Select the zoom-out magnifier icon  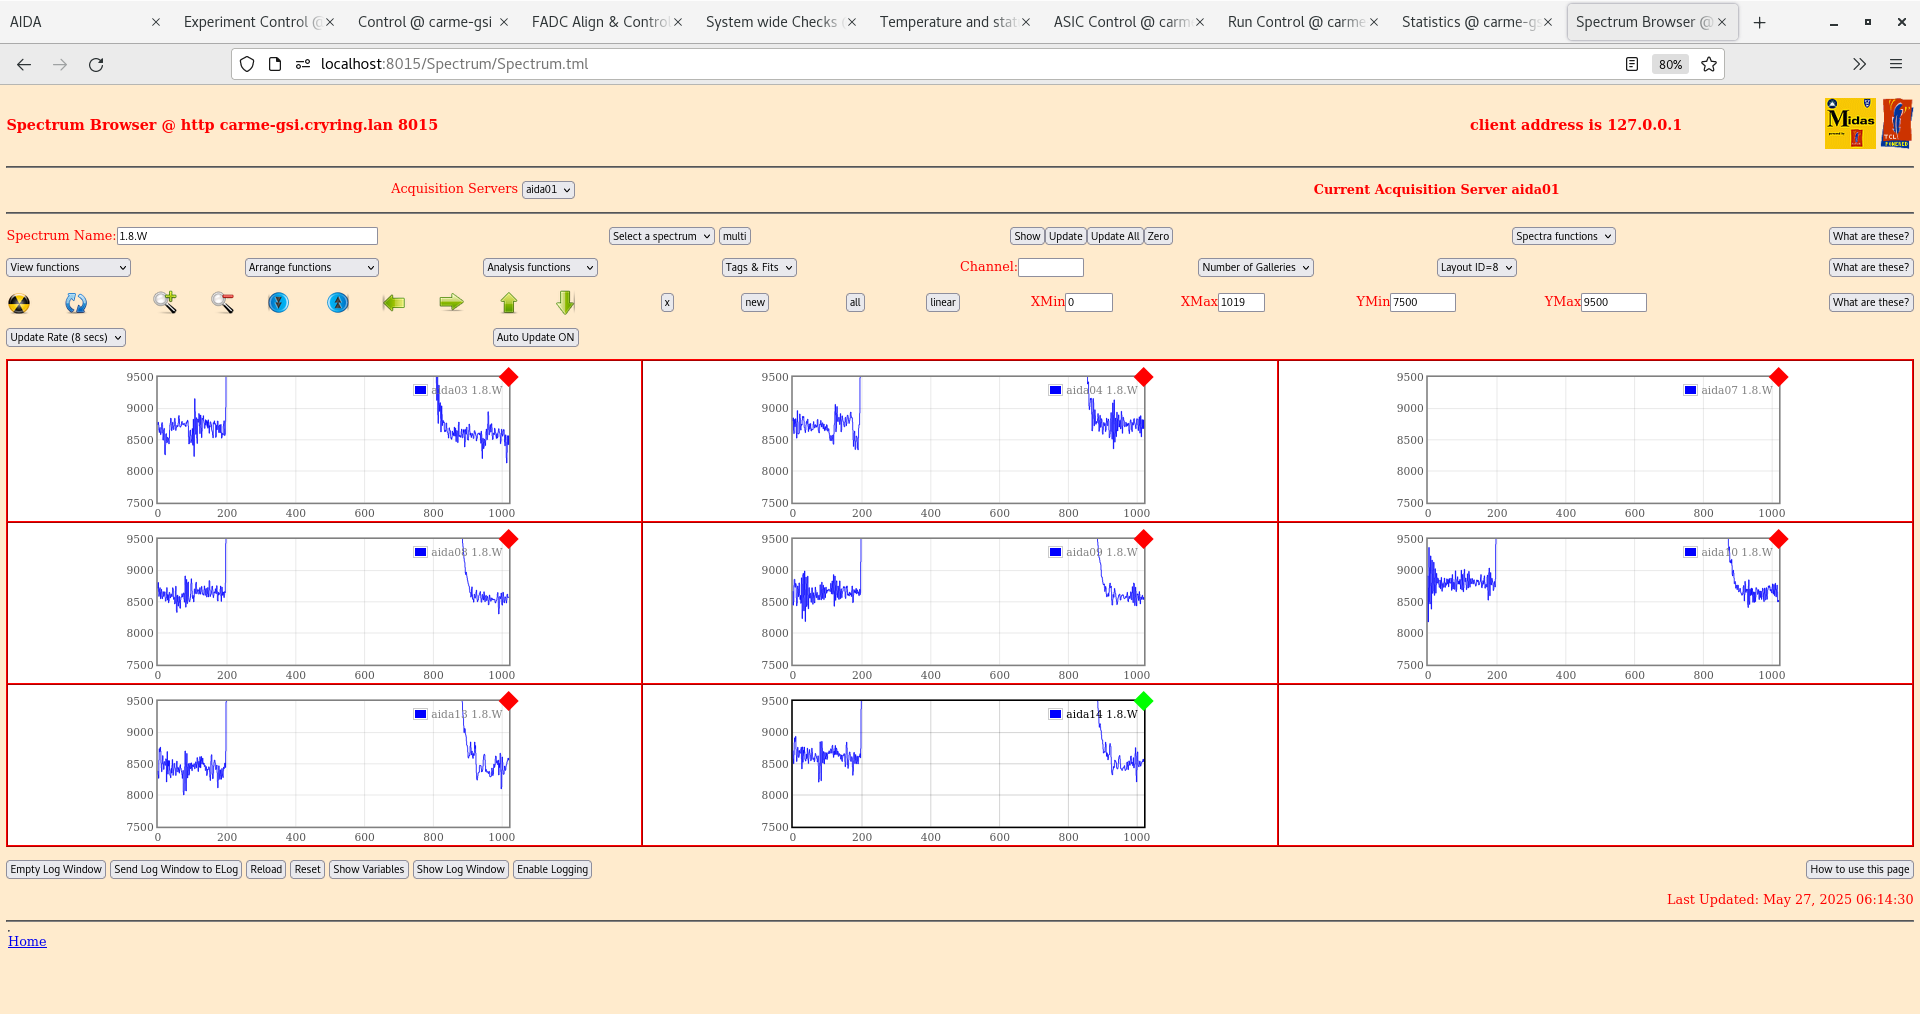222,303
